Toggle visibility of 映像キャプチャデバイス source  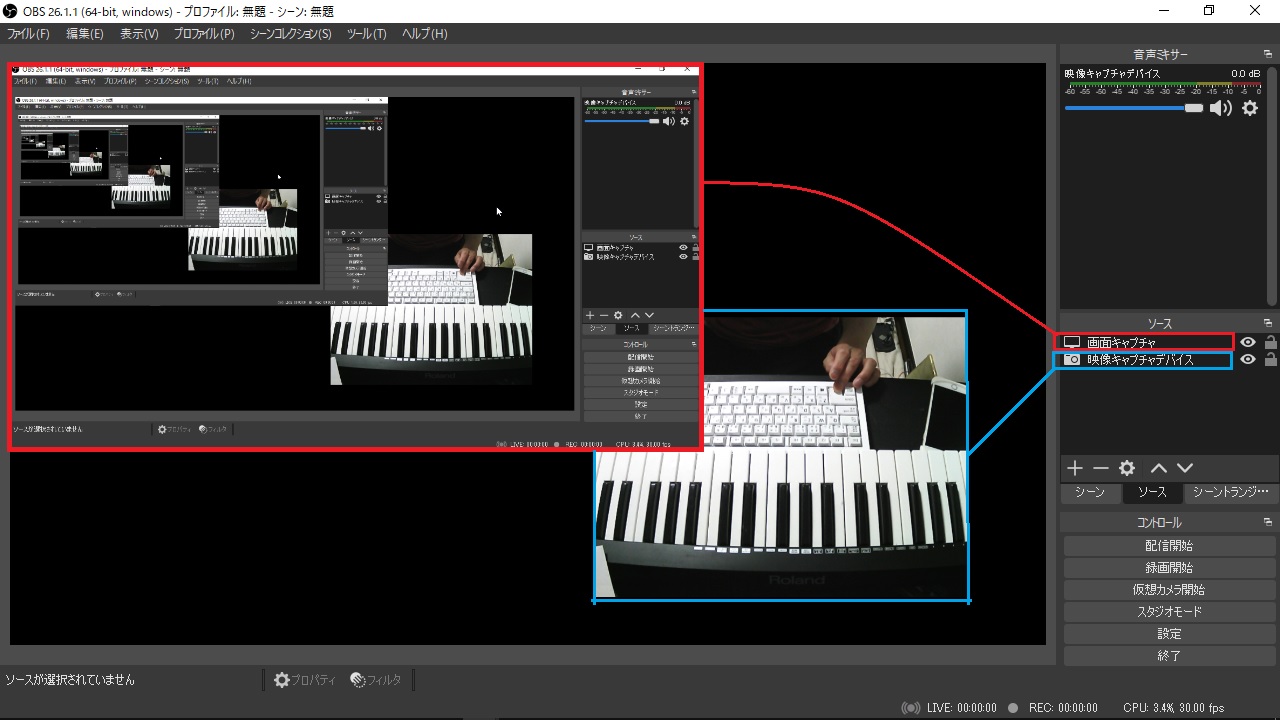1247,360
